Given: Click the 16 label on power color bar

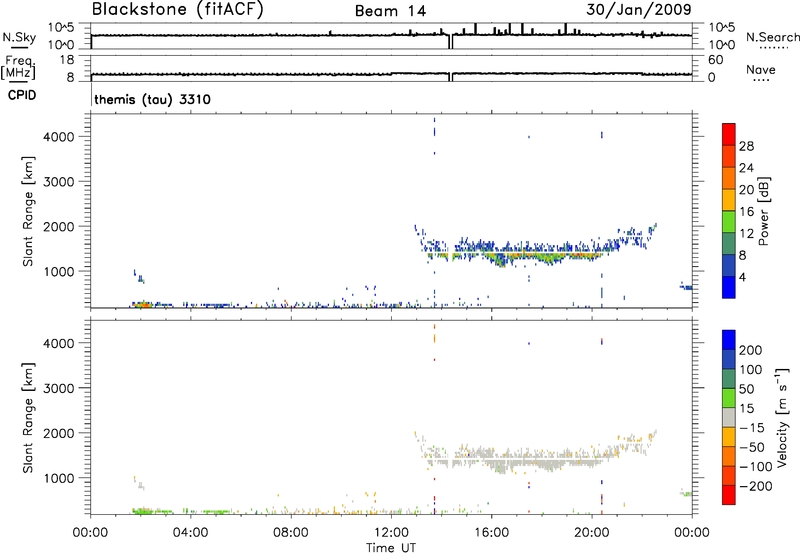Looking at the screenshot, I should pyautogui.click(x=746, y=212).
